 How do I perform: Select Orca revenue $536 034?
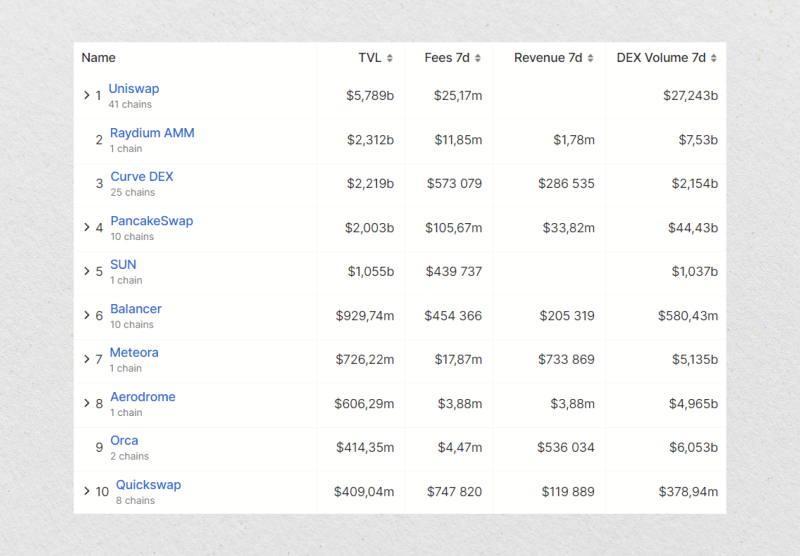(x=566, y=447)
